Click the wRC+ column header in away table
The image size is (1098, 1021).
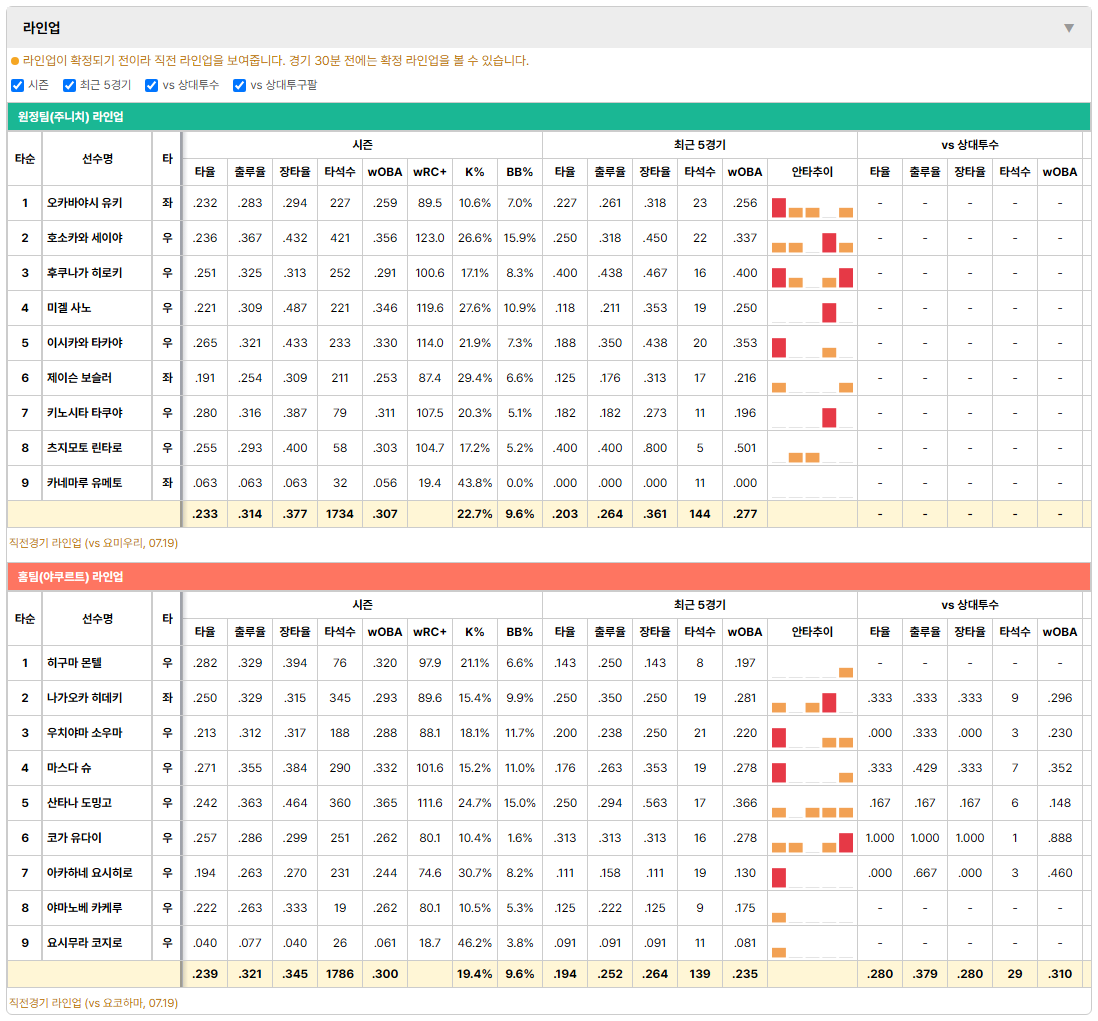coord(429,172)
